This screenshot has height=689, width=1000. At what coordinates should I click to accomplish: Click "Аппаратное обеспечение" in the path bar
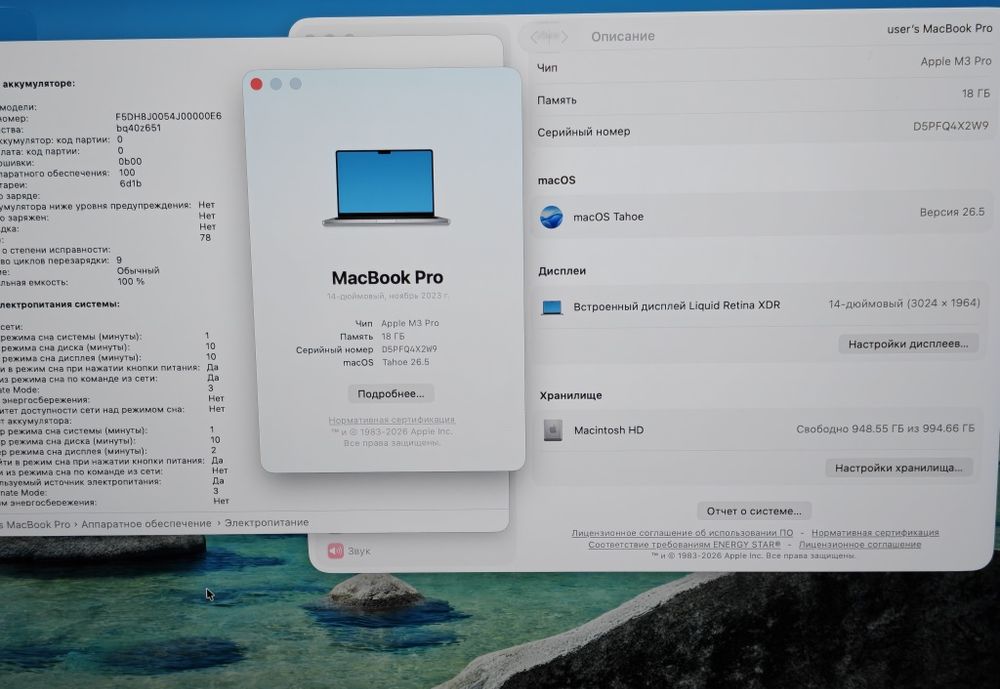[x=146, y=524]
